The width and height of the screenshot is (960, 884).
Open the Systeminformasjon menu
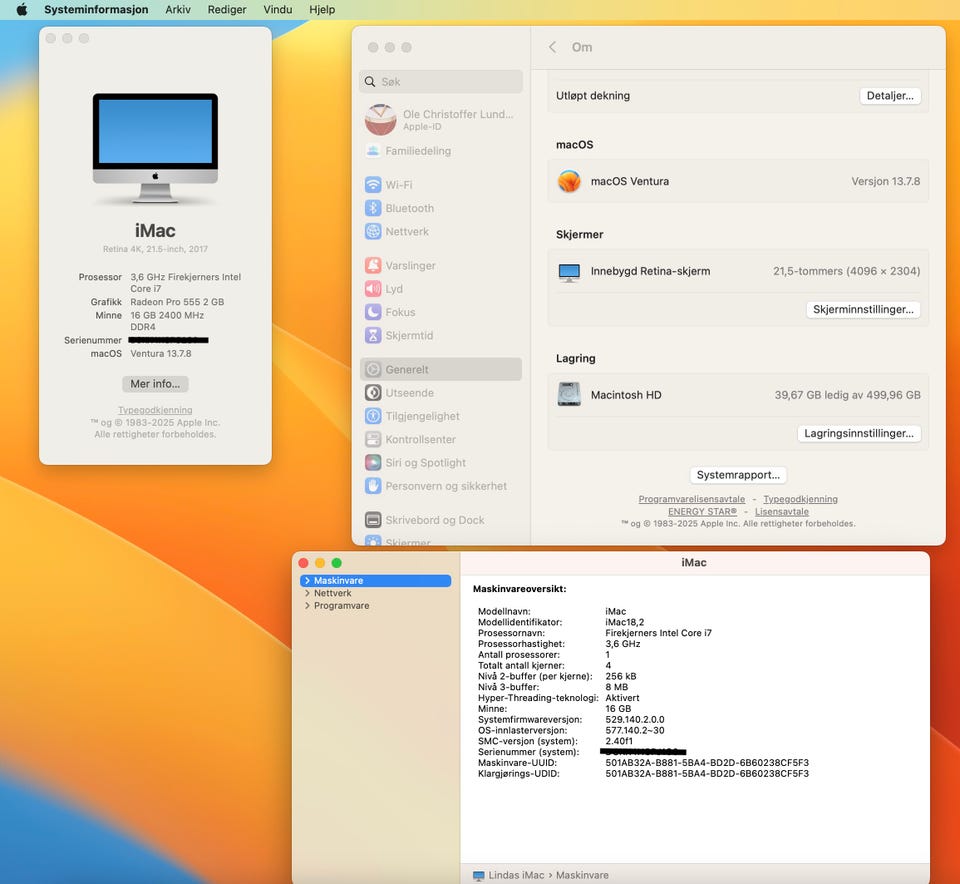point(96,9)
